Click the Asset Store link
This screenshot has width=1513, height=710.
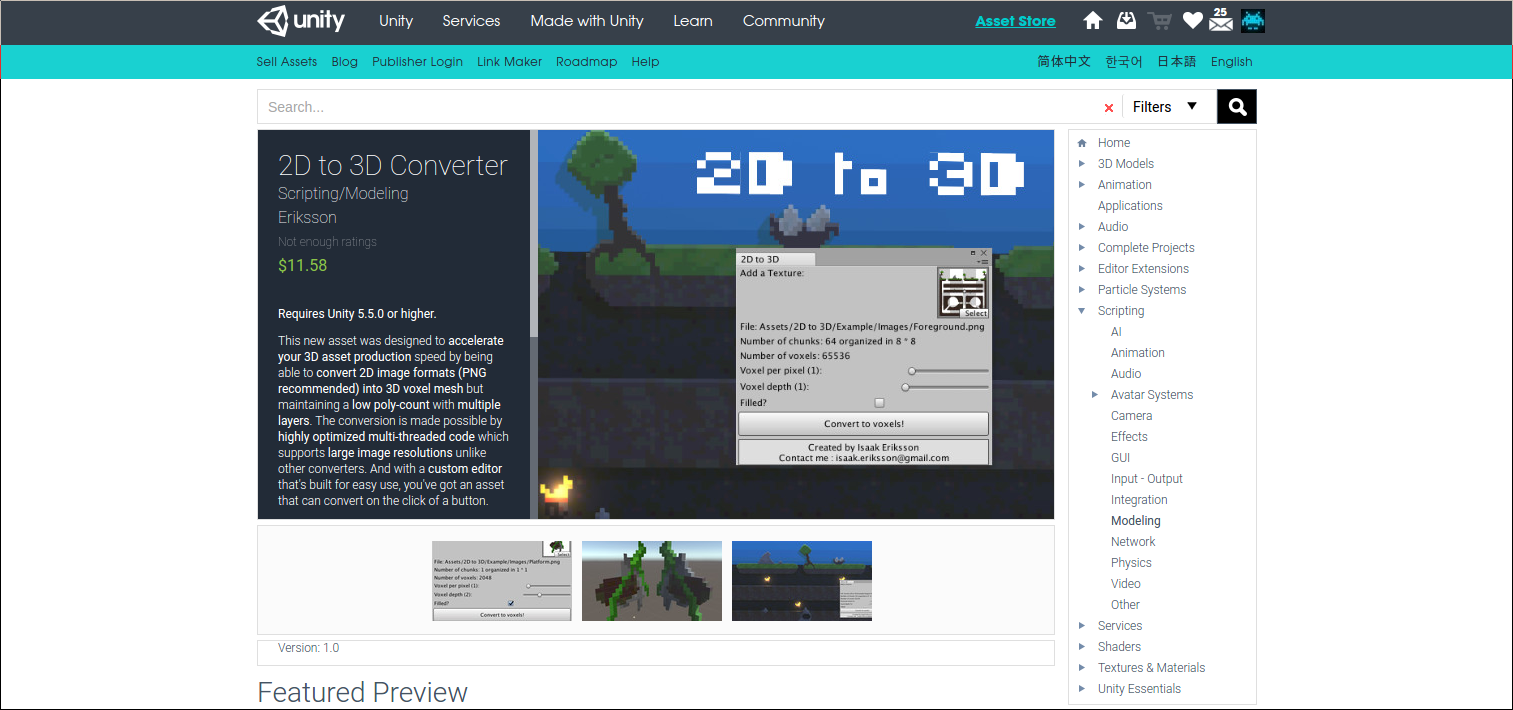click(x=1015, y=20)
